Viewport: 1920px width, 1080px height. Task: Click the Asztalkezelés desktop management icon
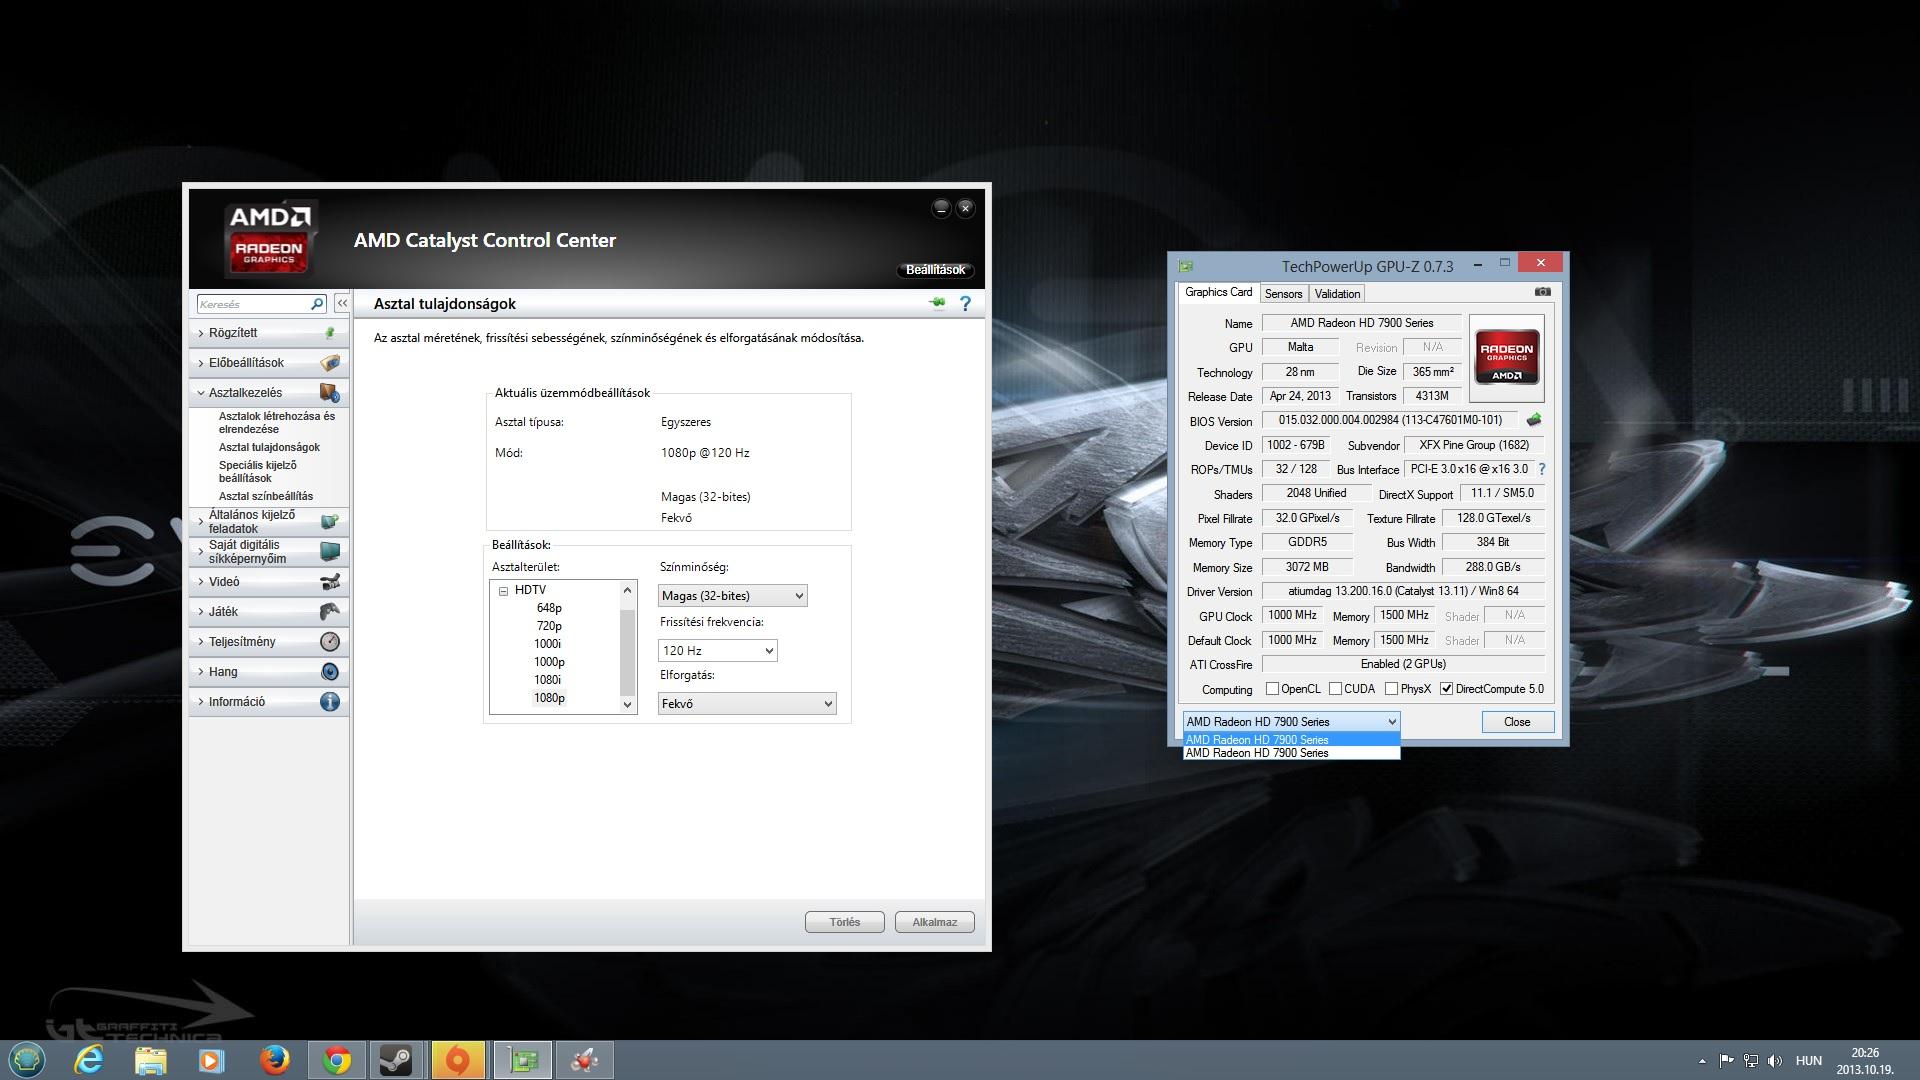point(330,393)
